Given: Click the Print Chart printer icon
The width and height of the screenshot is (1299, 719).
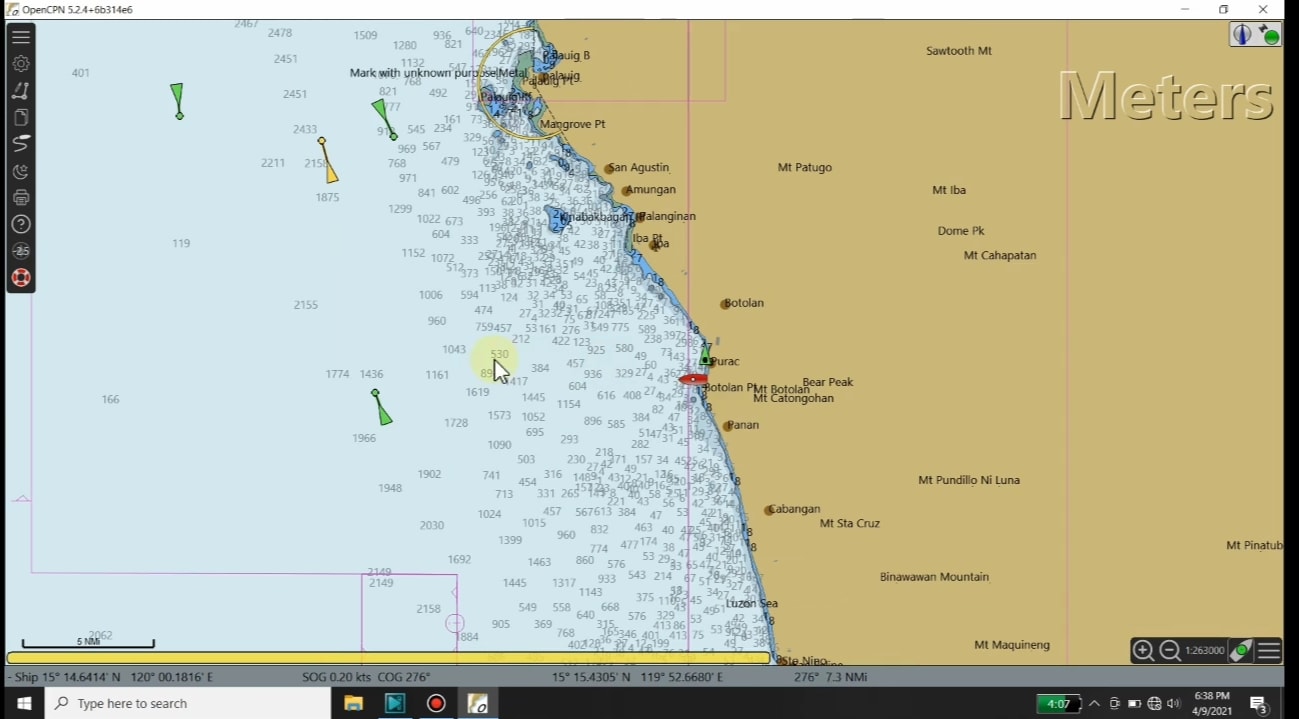Looking at the screenshot, I should click(x=21, y=197).
